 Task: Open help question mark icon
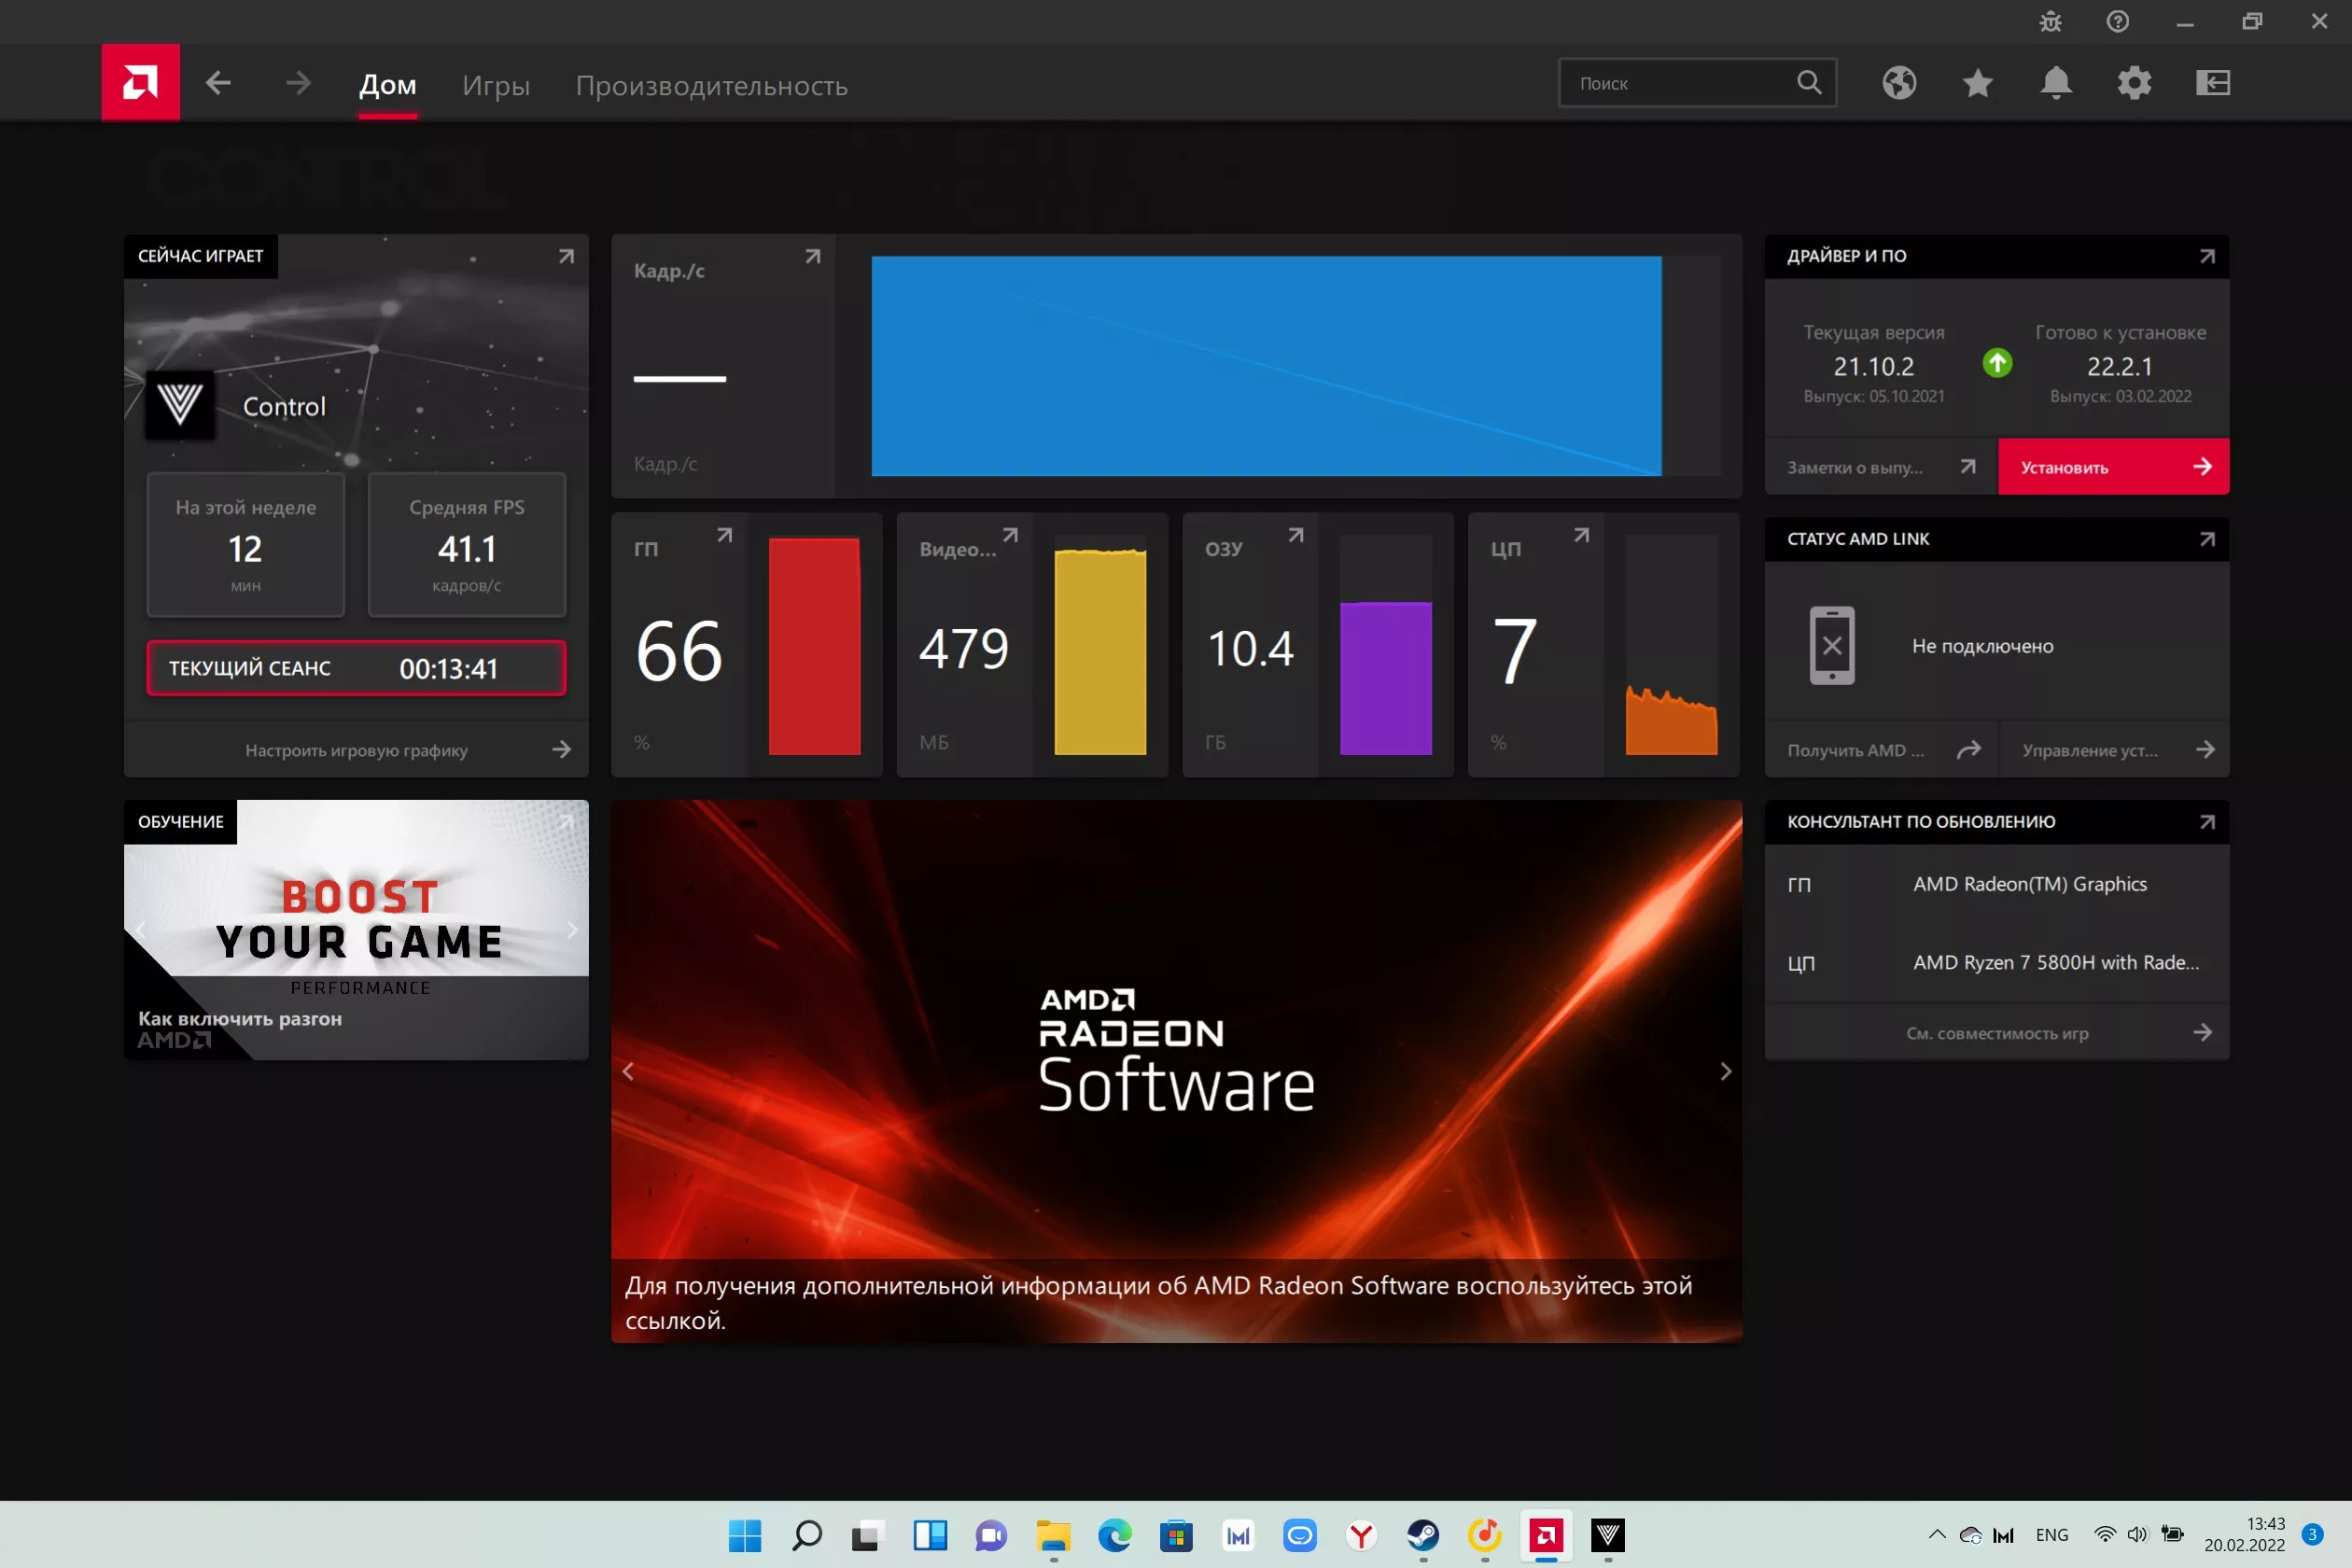[x=2118, y=21]
